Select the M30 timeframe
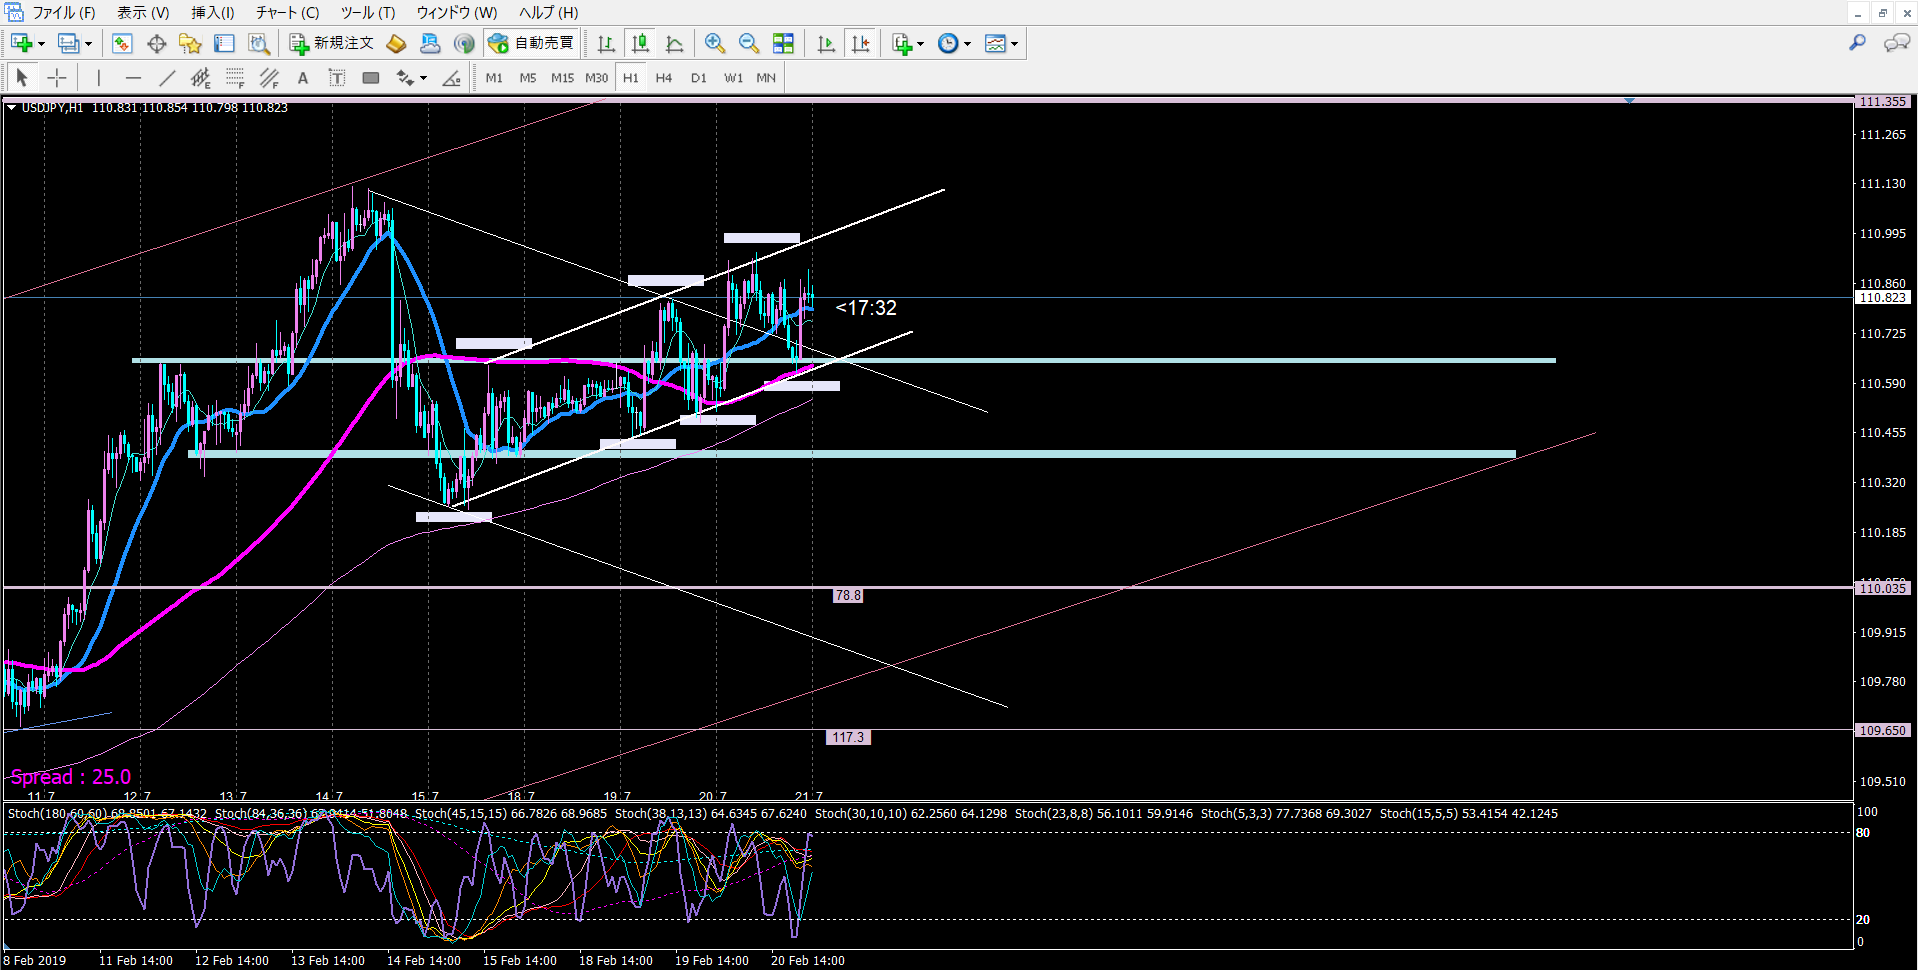Image resolution: width=1918 pixels, height=970 pixels. [596, 77]
